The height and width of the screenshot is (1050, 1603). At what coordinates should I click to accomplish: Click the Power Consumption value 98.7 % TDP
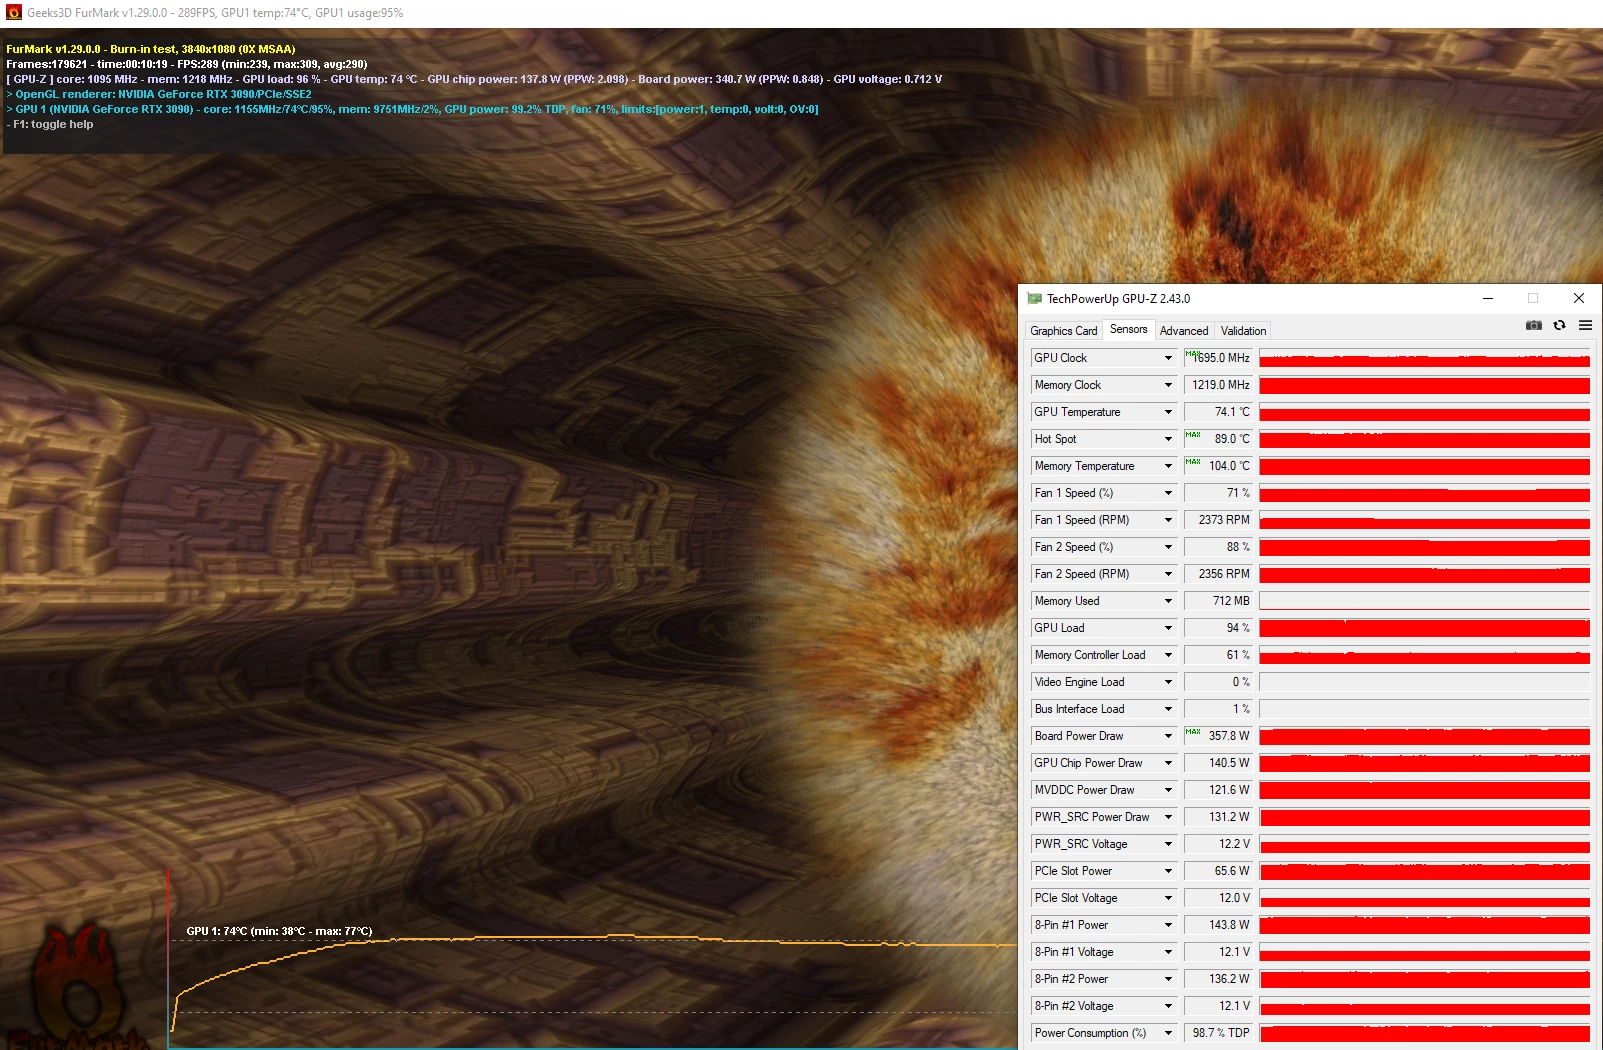click(x=1218, y=1033)
